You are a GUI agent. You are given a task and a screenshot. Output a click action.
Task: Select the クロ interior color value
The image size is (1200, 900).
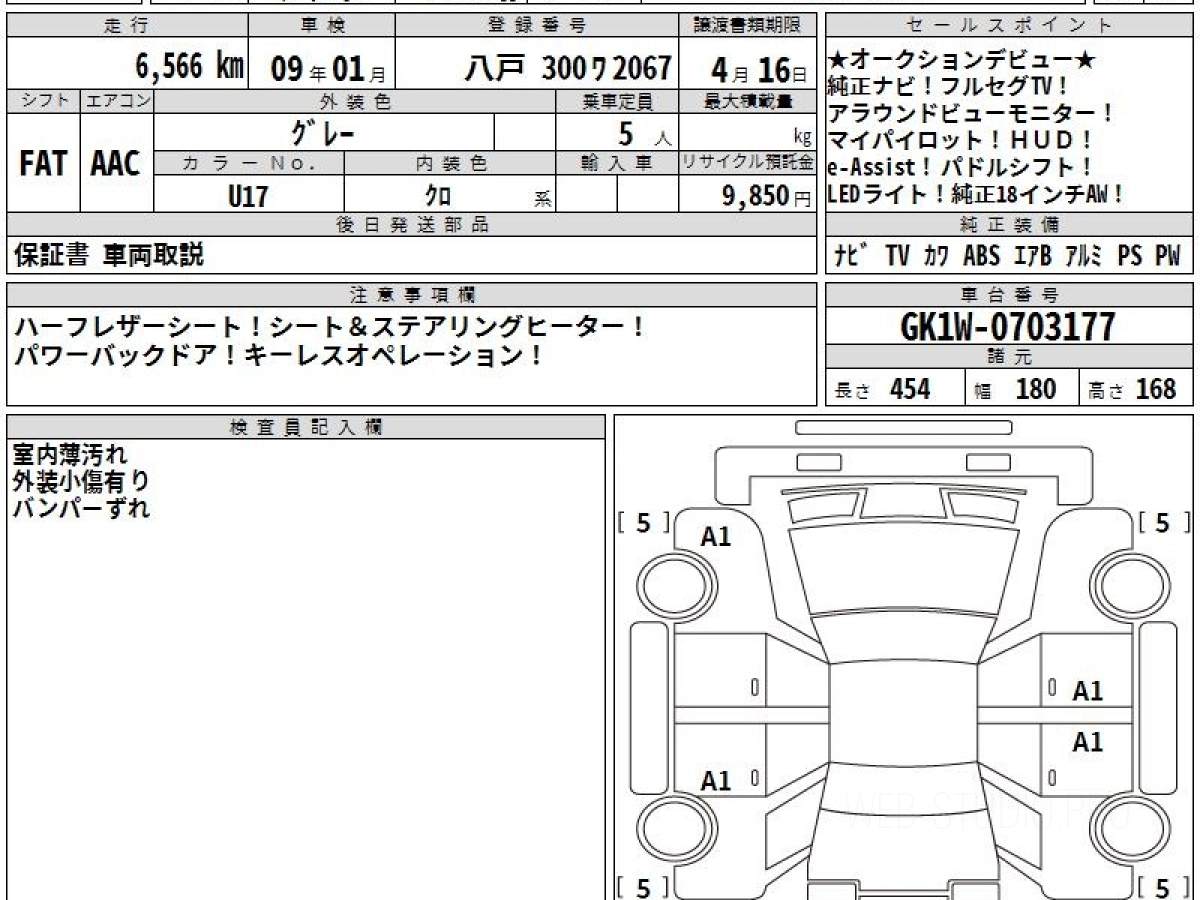pyautogui.click(x=438, y=196)
